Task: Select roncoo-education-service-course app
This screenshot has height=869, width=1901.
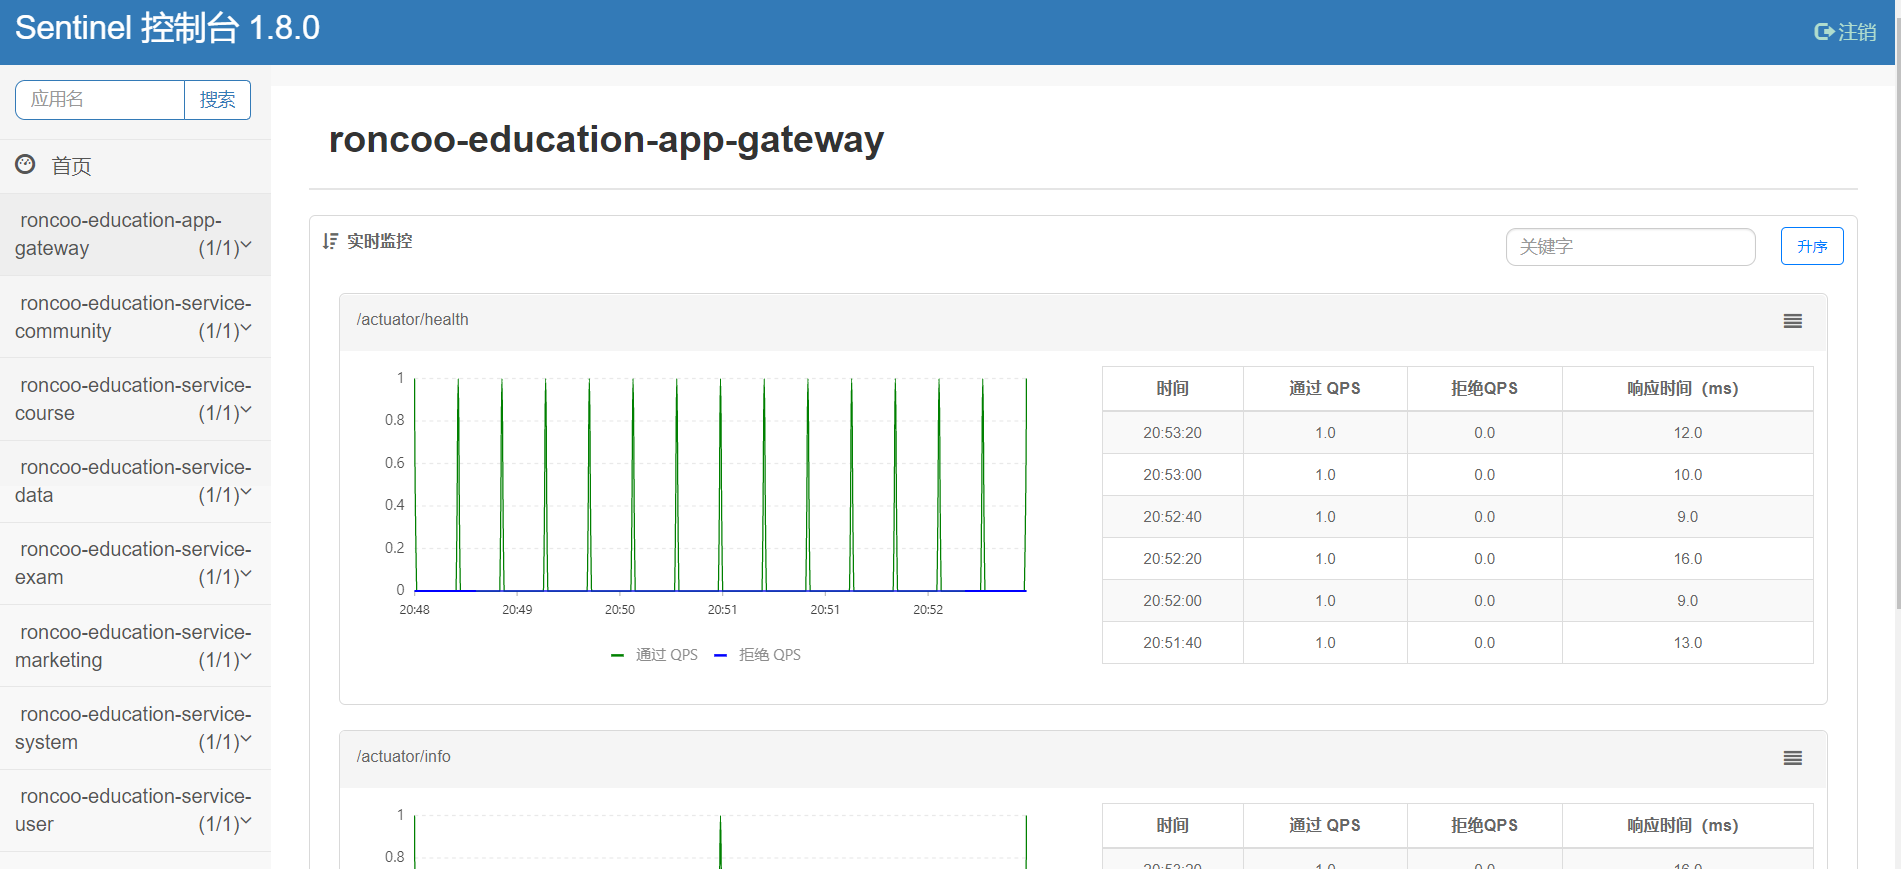Action: [x=135, y=399]
